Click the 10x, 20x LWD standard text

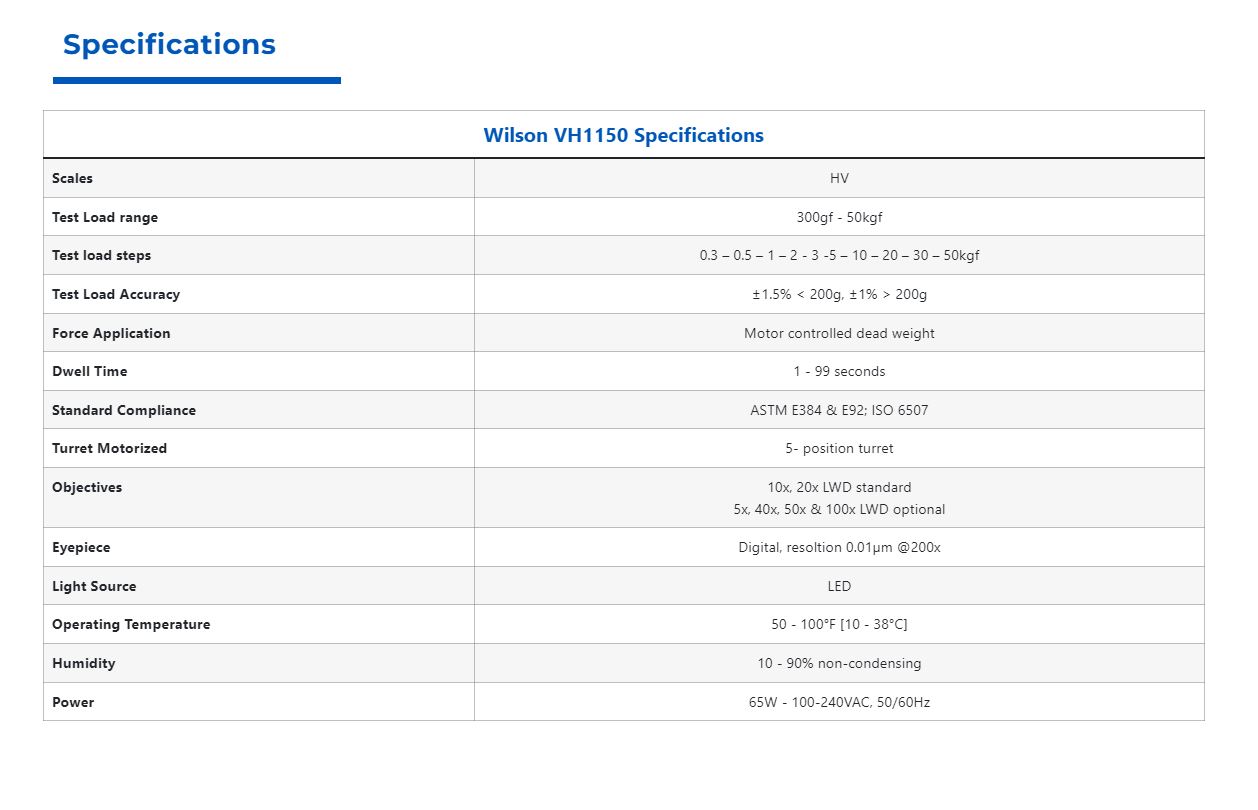pyautogui.click(x=839, y=487)
